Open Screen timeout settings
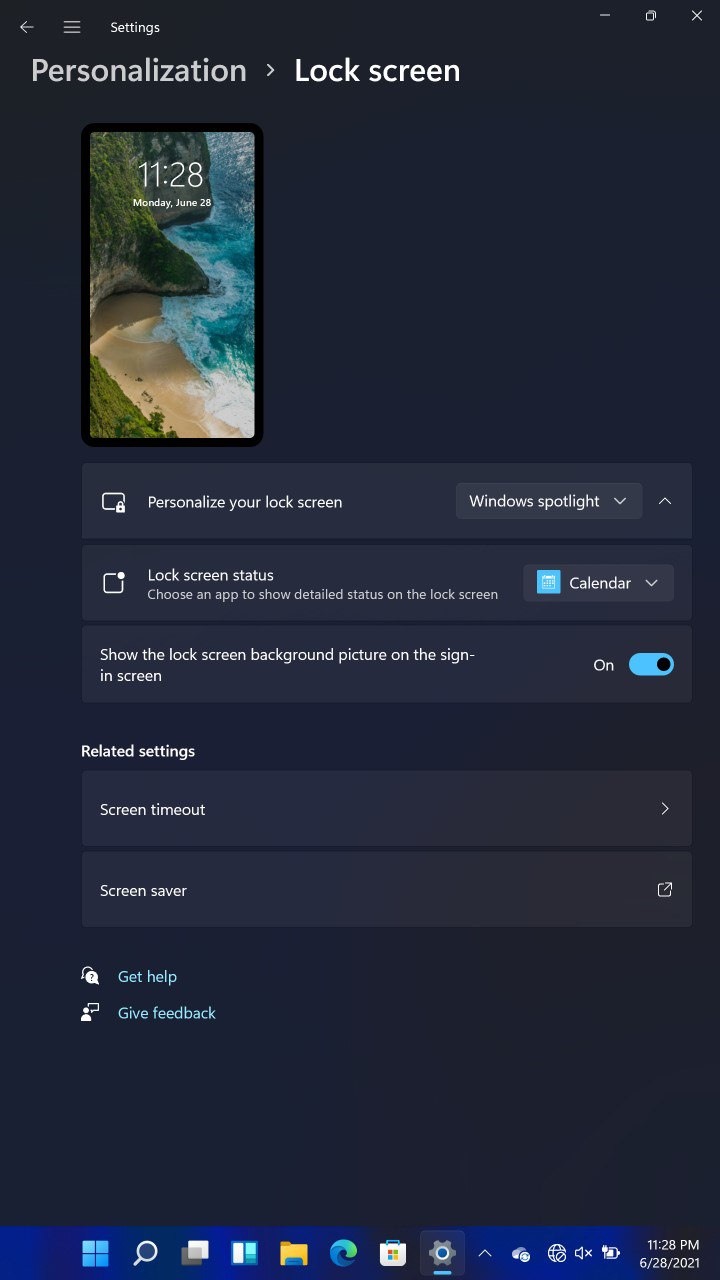The width and height of the screenshot is (720, 1280). tap(386, 809)
